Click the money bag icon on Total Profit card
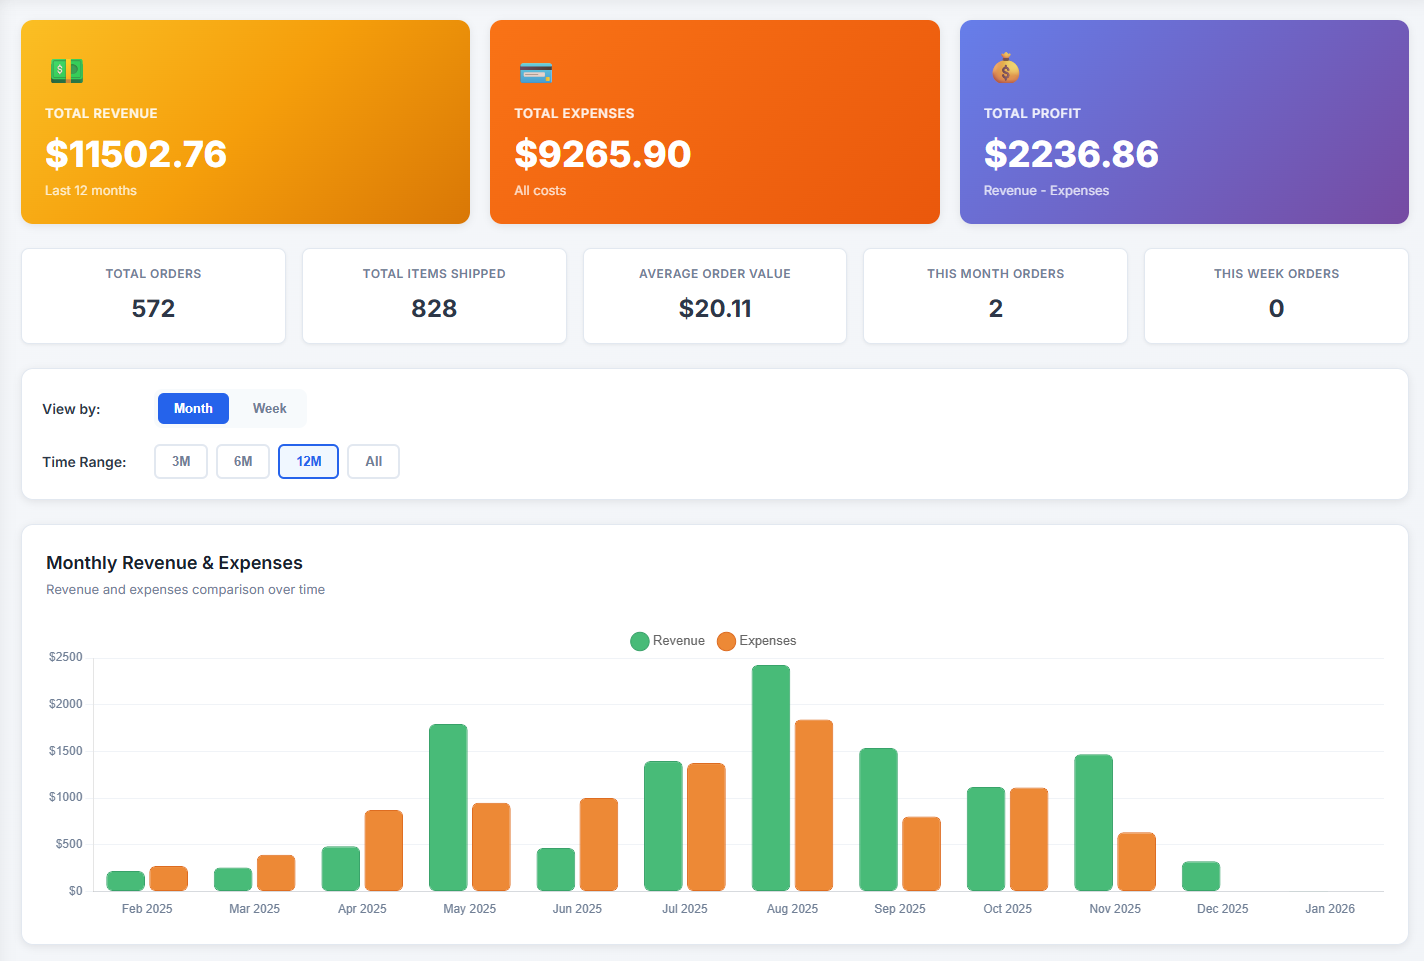 (x=1004, y=68)
